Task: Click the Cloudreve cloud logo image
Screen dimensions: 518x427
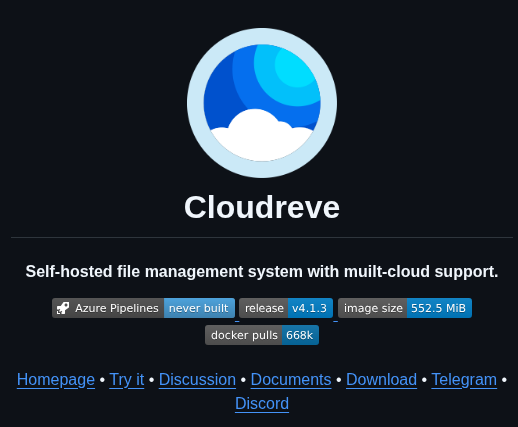Action: 262,103
